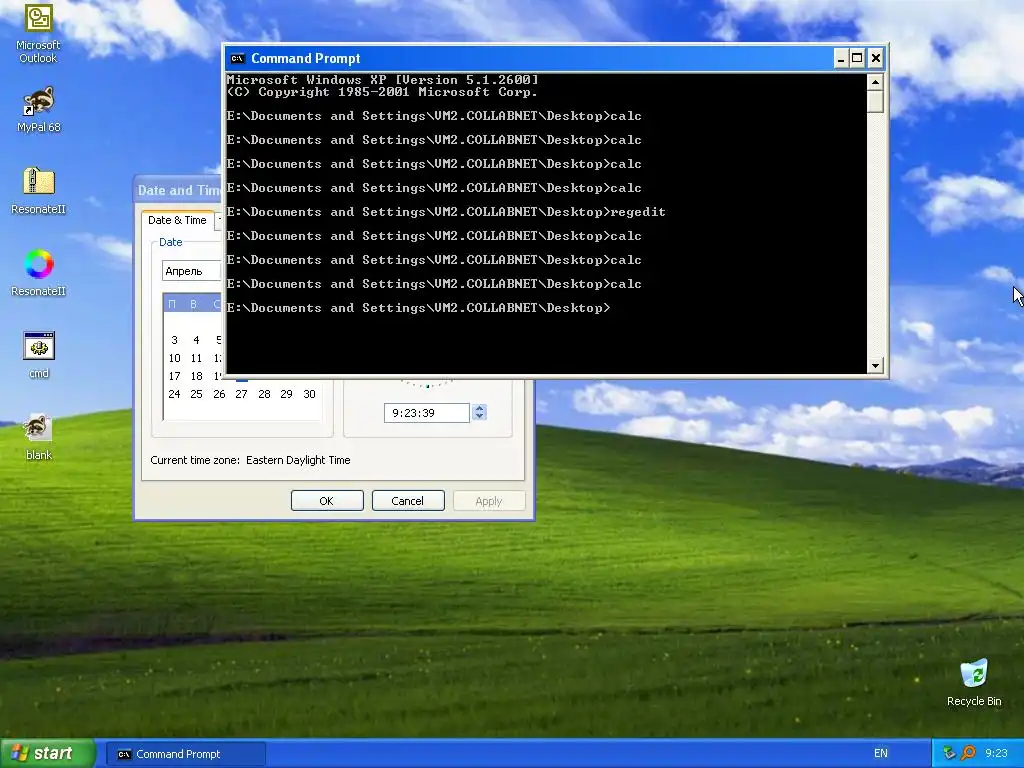The image size is (1024, 768).
Task: Click the Command Prompt scrollbar up arrow
Action: [875, 82]
